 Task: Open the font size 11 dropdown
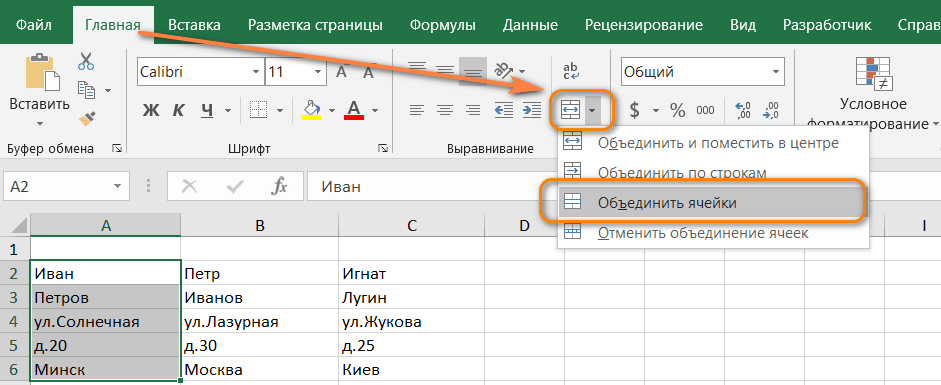[x=317, y=72]
